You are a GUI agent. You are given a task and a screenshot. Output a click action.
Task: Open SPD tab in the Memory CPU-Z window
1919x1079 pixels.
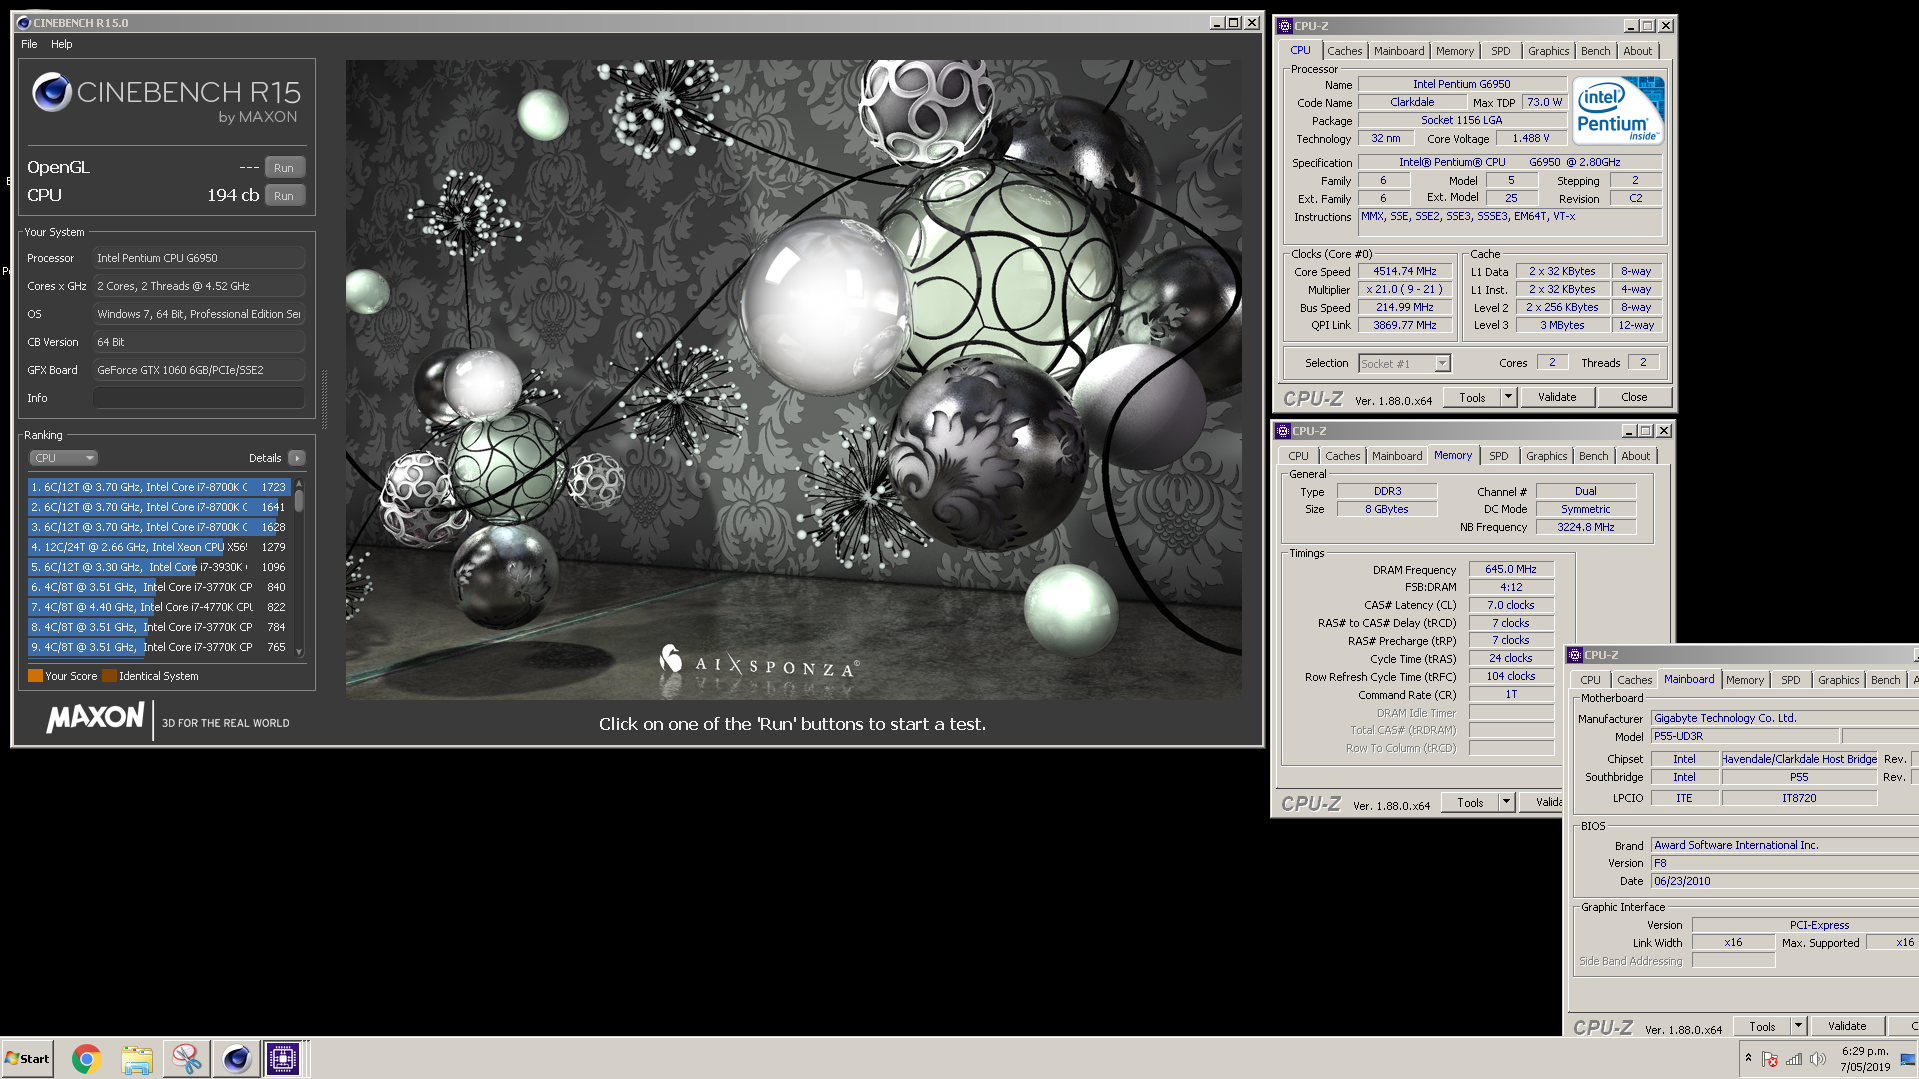coord(1498,456)
